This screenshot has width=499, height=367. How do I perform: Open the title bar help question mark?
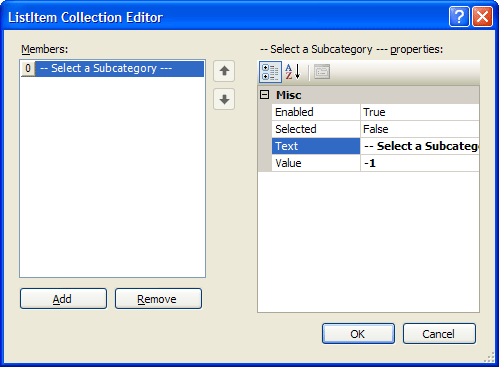tap(459, 17)
